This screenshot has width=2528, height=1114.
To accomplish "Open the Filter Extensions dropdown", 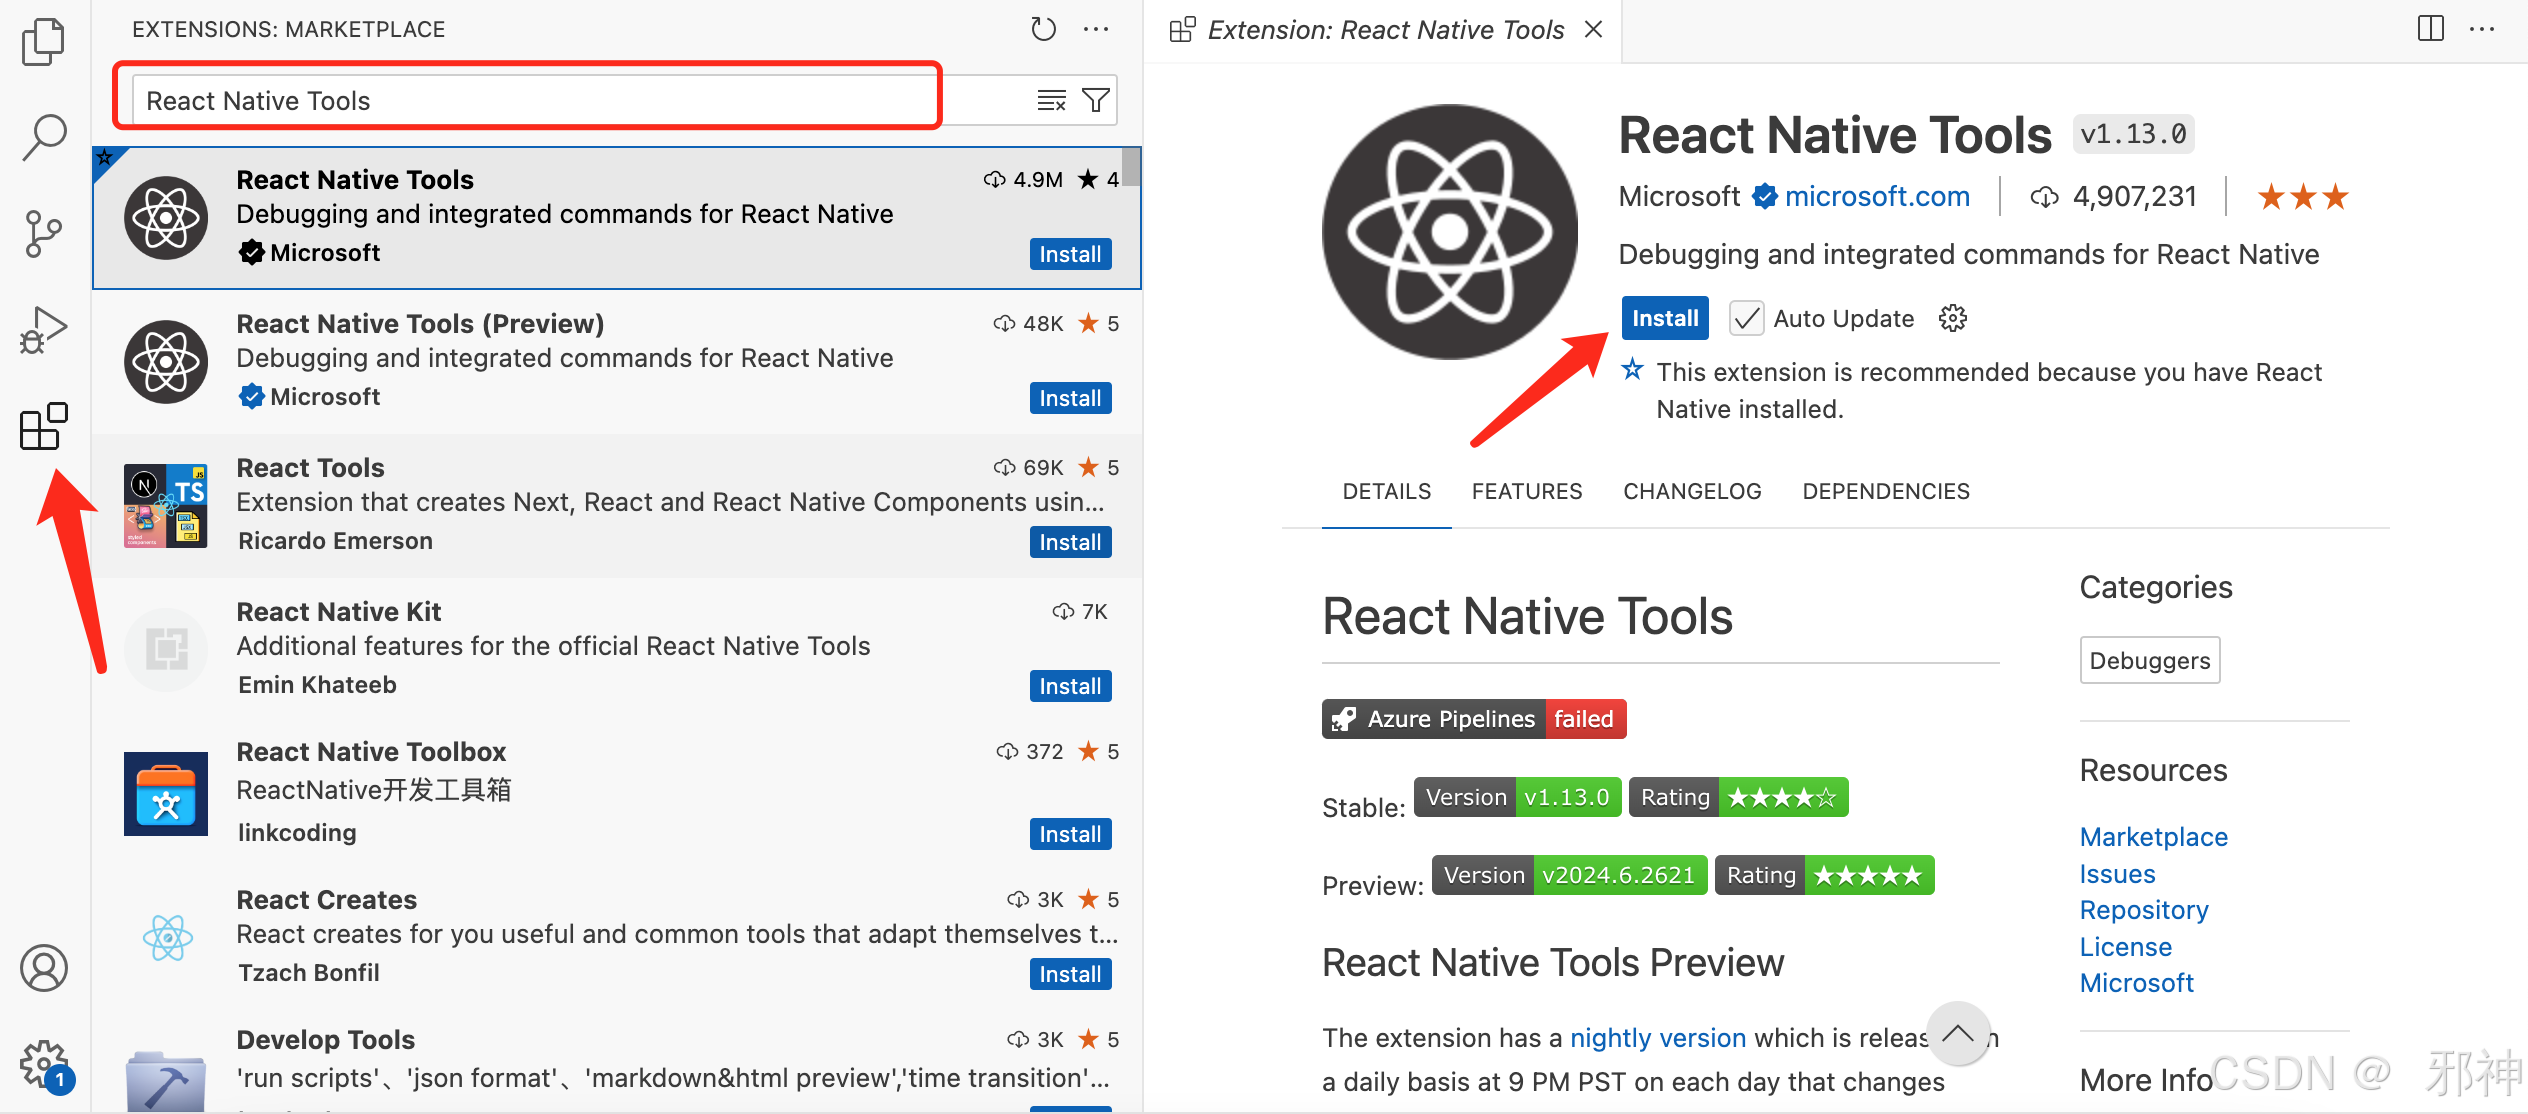I will pyautogui.click(x=1096, y=100).
